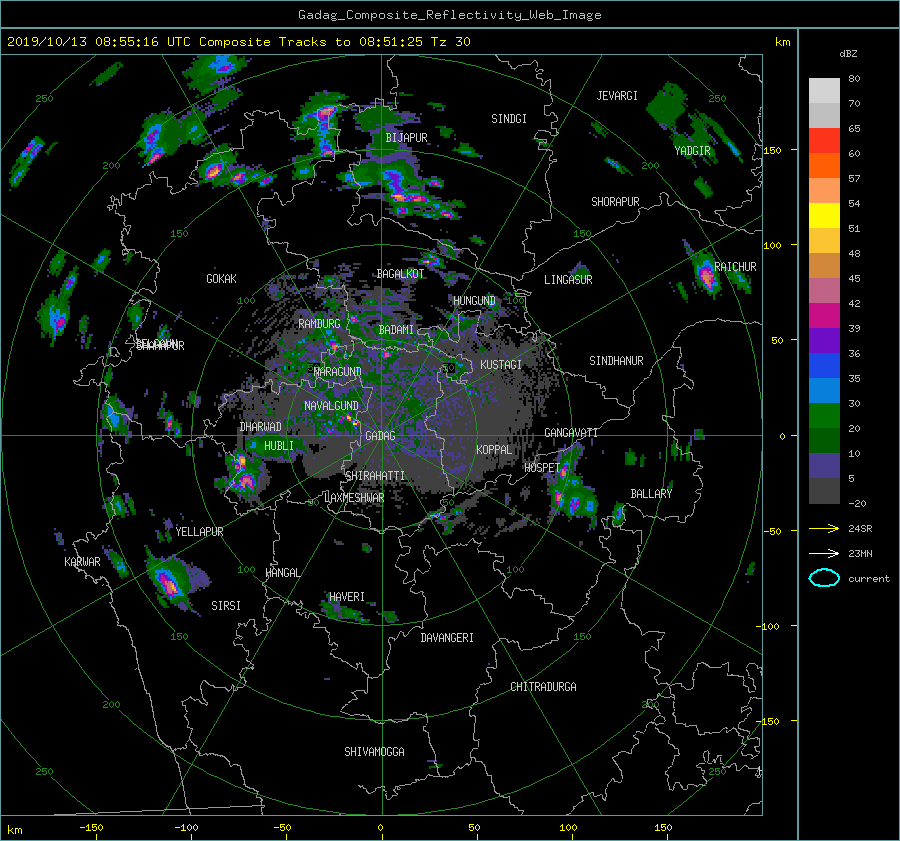Screen dimensions: 900x841
Task: Click the storm cell near Raichur
Action: click(x=706, y=276)
